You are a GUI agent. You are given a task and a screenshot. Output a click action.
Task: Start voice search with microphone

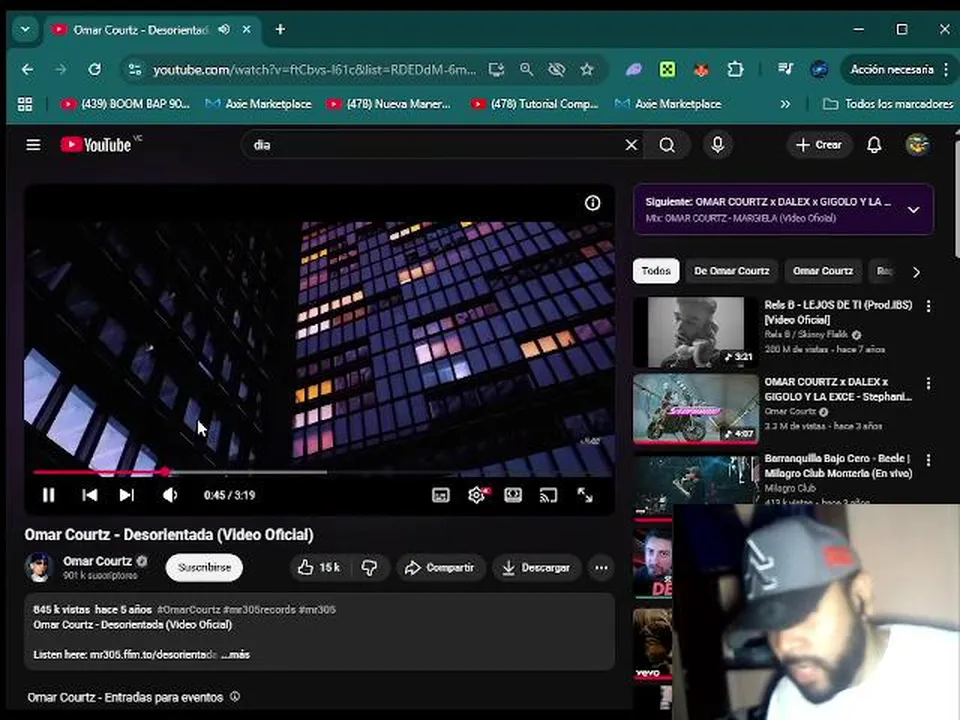(718, 145)
